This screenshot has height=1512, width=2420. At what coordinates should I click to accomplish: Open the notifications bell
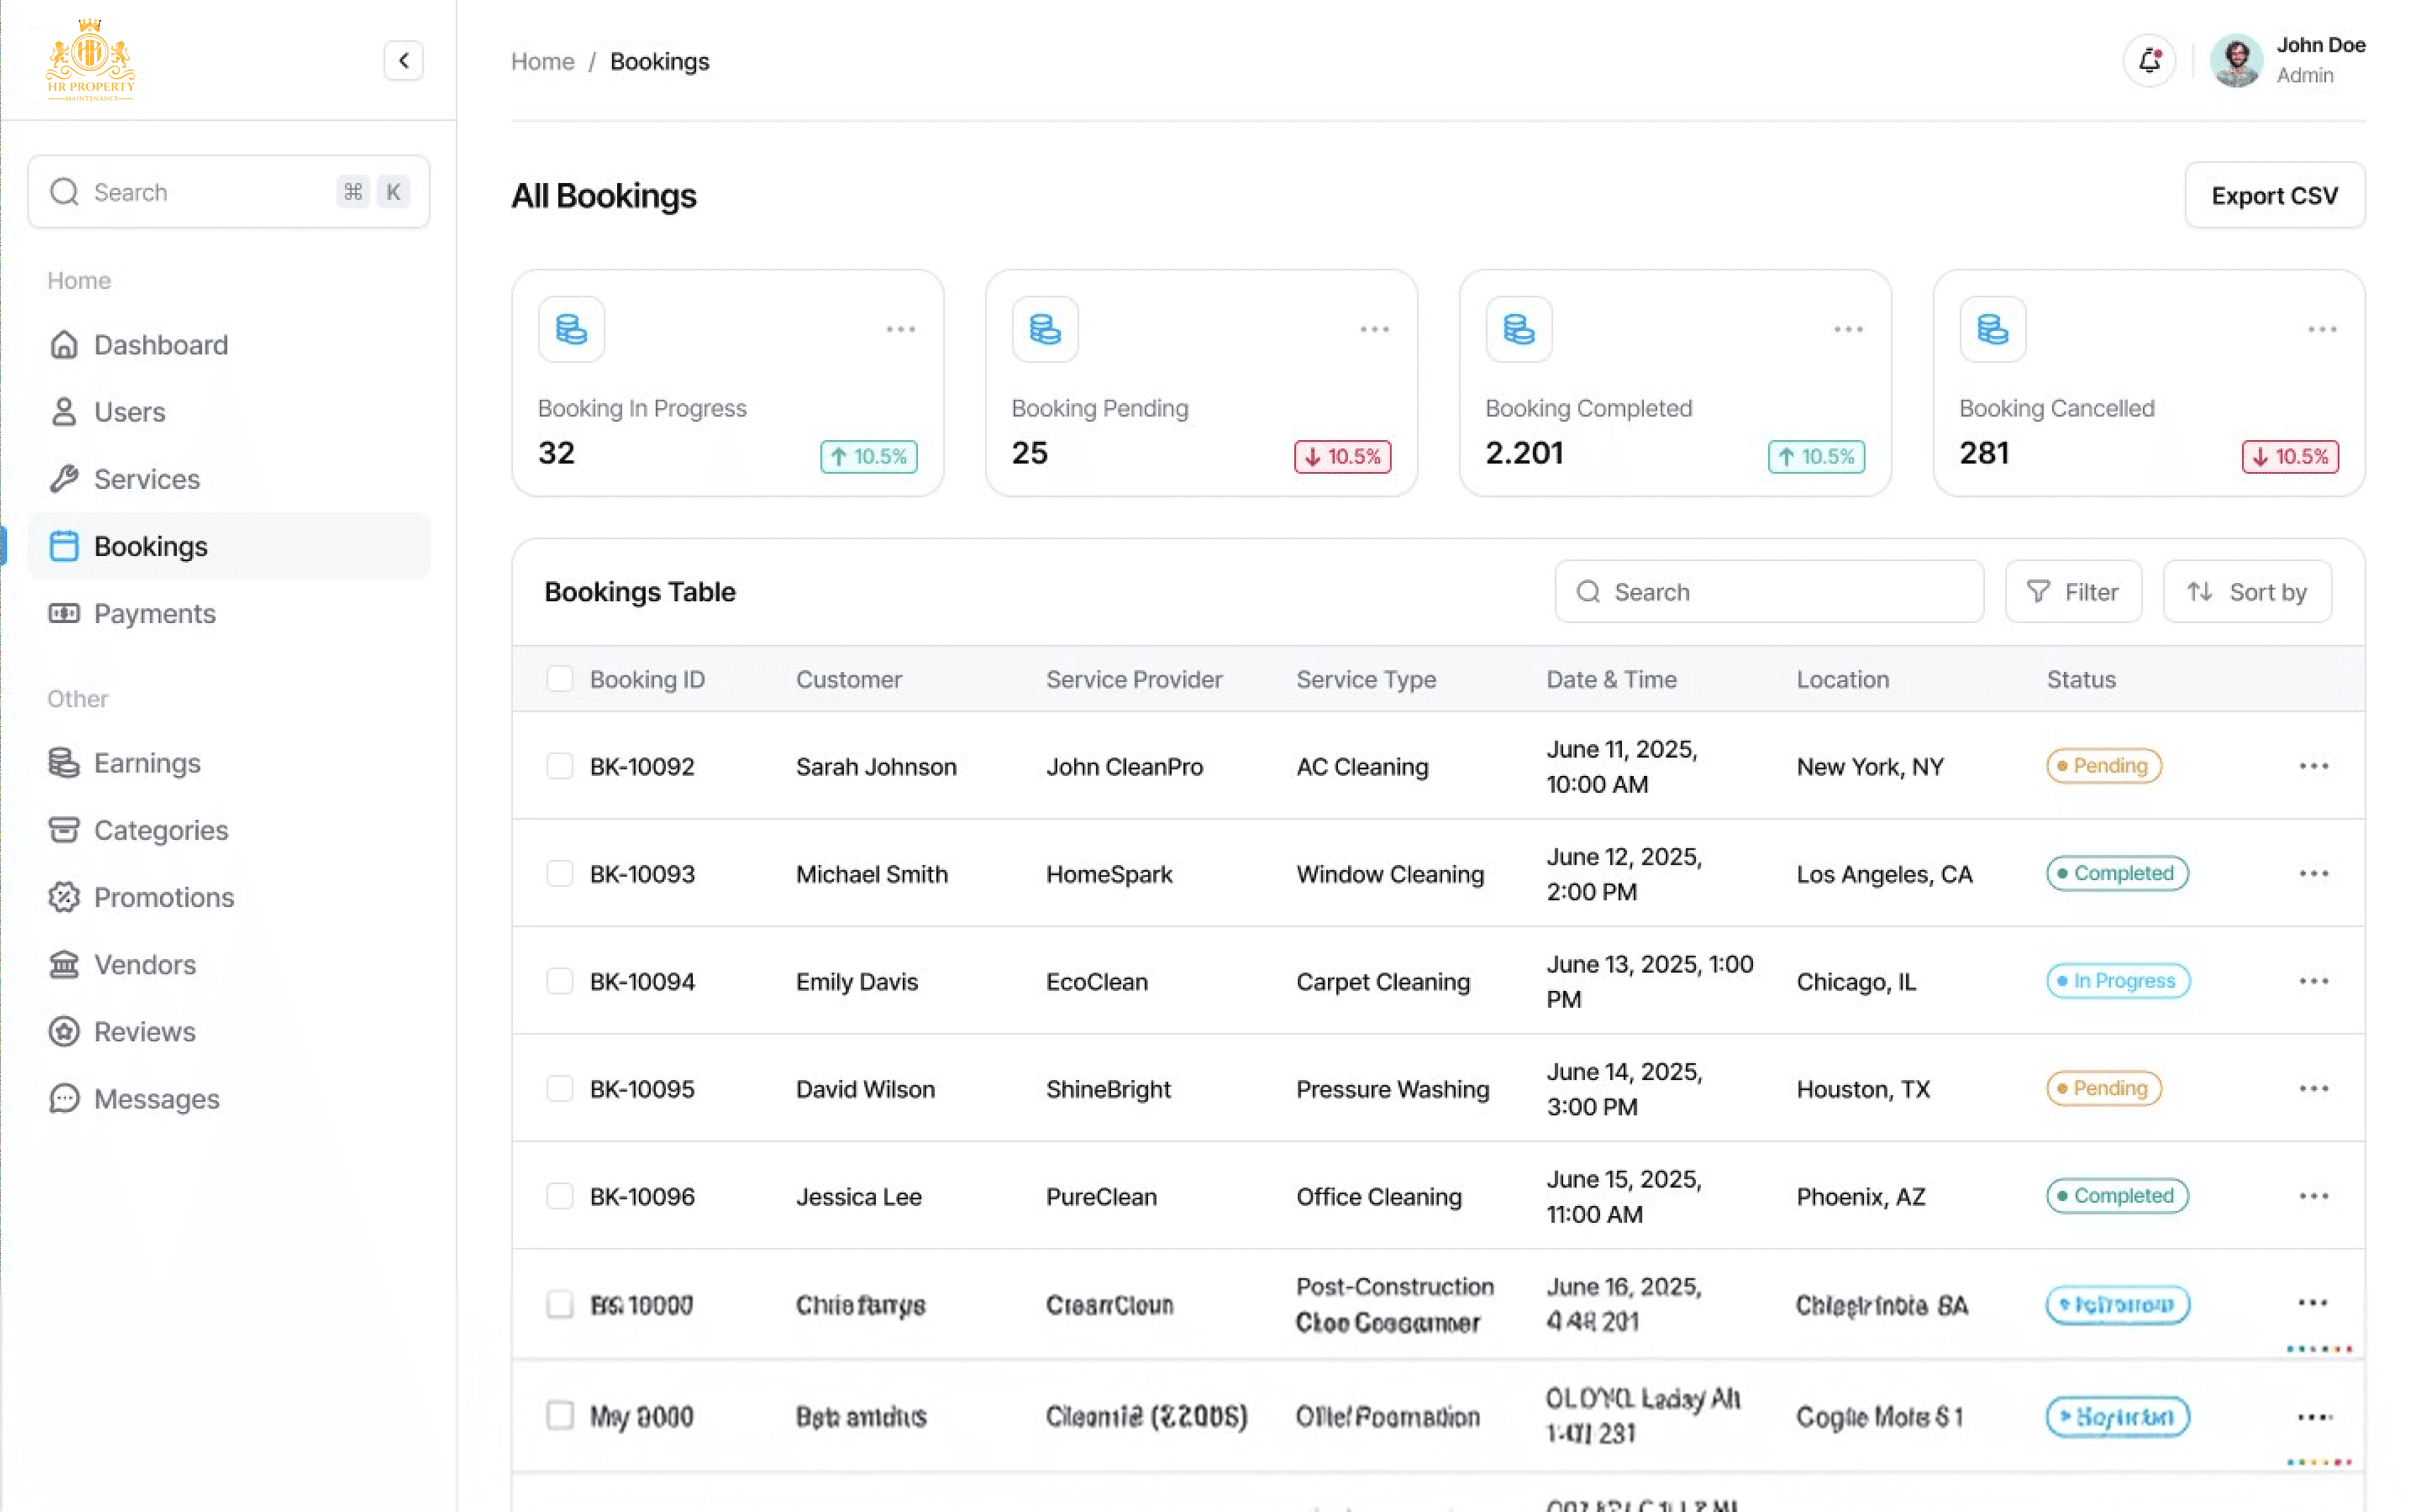(x=2149, y=61)
